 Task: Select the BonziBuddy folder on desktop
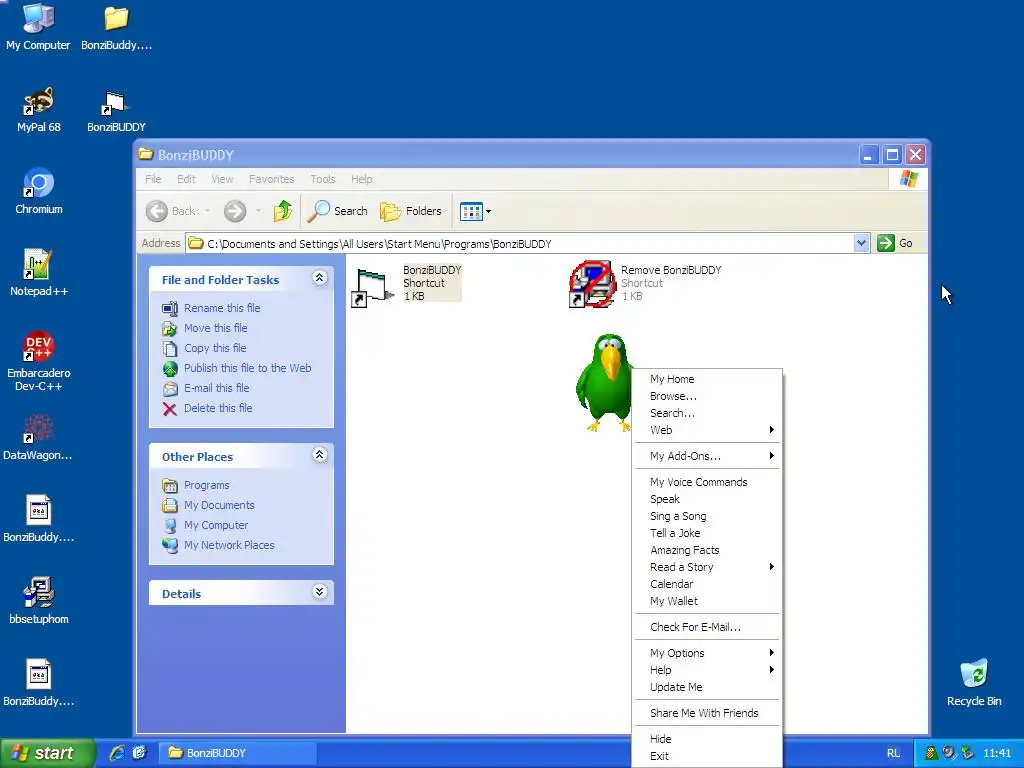[x=116, y=27]
